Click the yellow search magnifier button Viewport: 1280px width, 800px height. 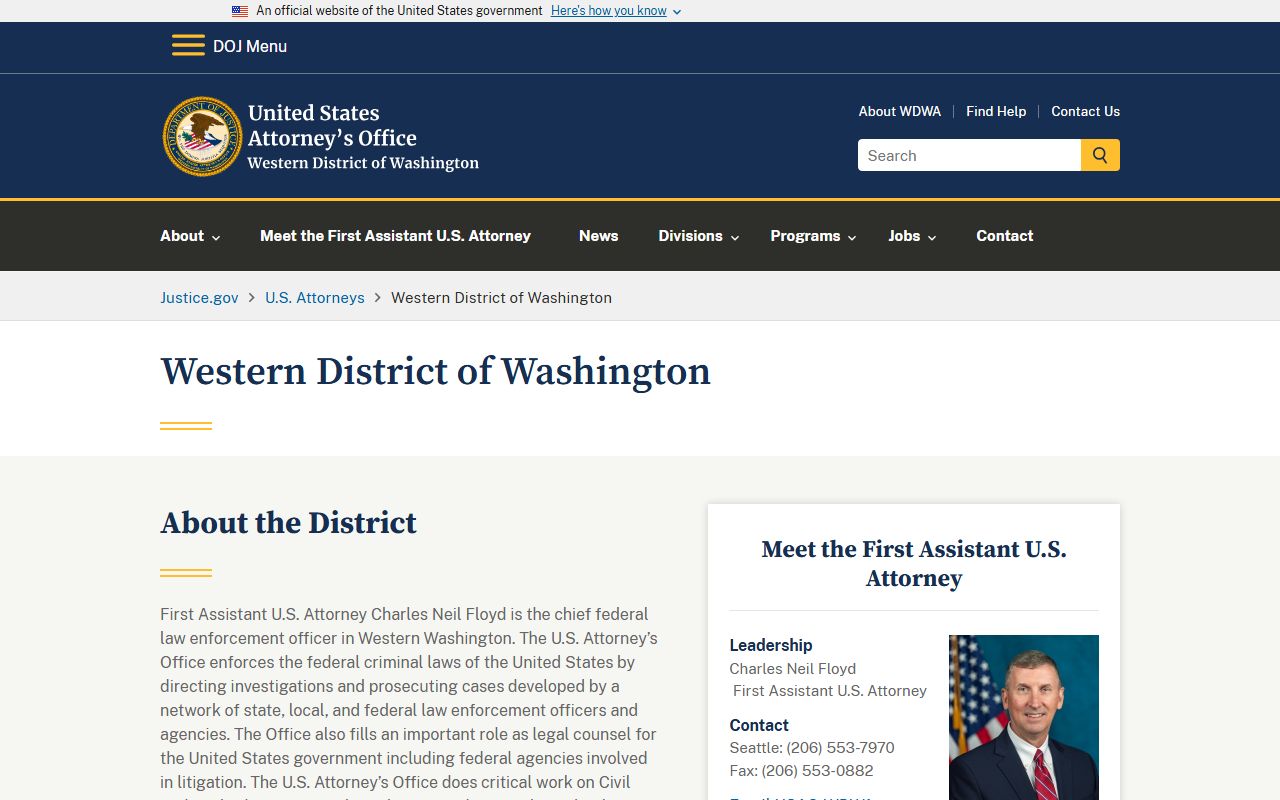1100,155
